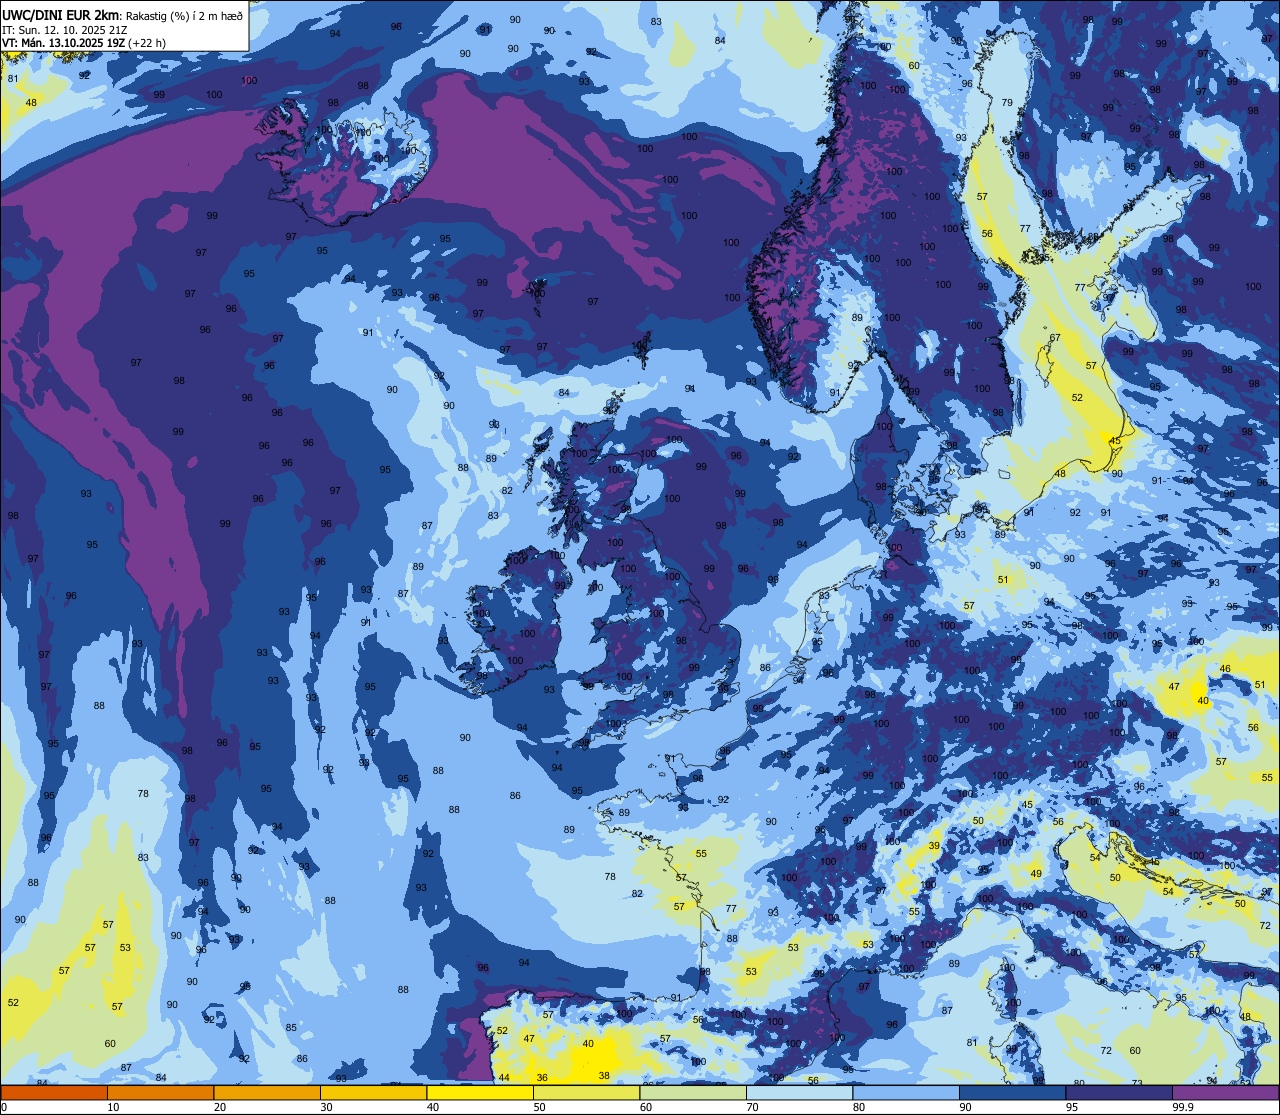Select the dark orange 0–10 legend swatch
This screenshot has width=1280, height=1115.
tap(54, 1092)
